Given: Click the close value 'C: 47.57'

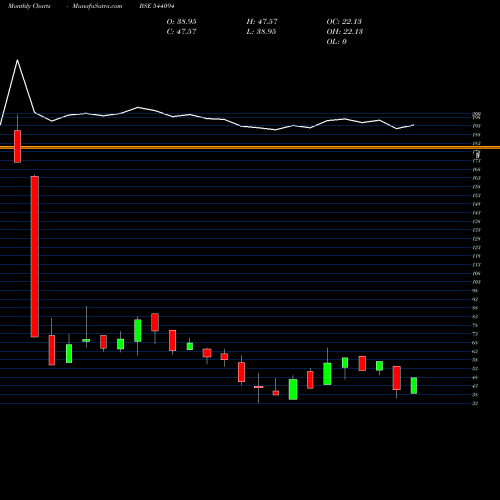Looking at the screenshot, I should pos(181,32).
